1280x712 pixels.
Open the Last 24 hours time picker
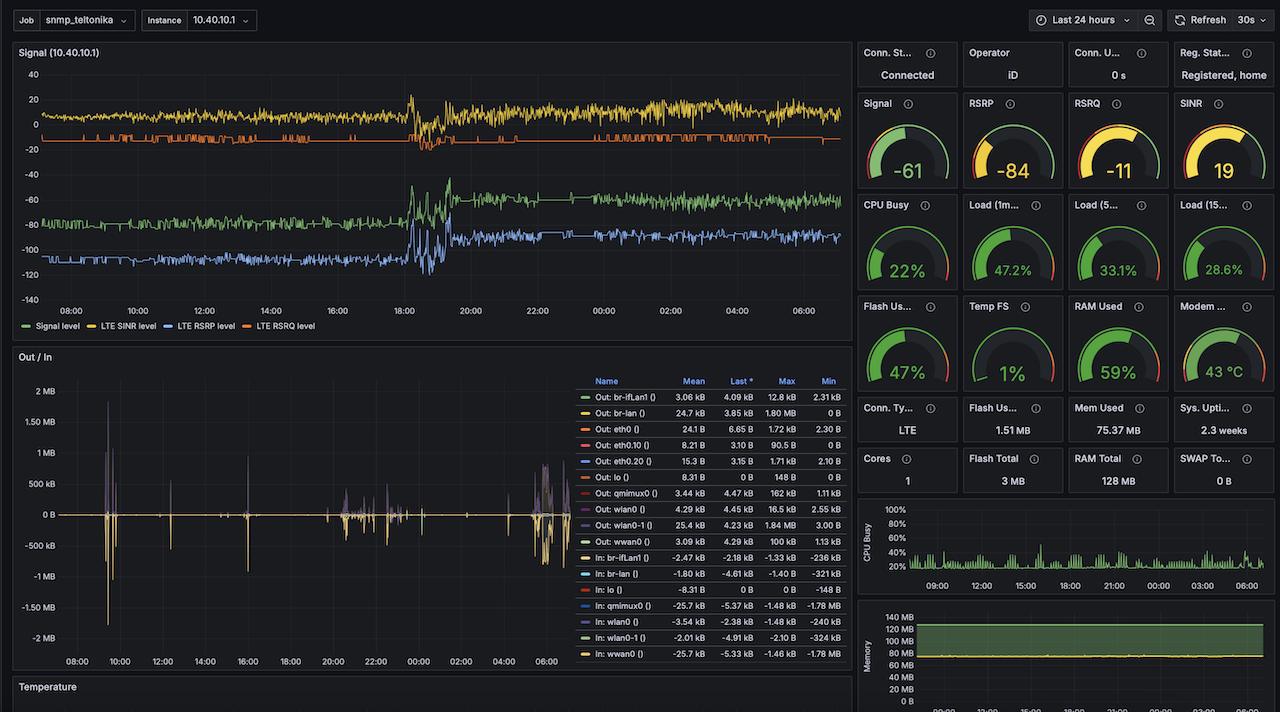point(1083,20)
